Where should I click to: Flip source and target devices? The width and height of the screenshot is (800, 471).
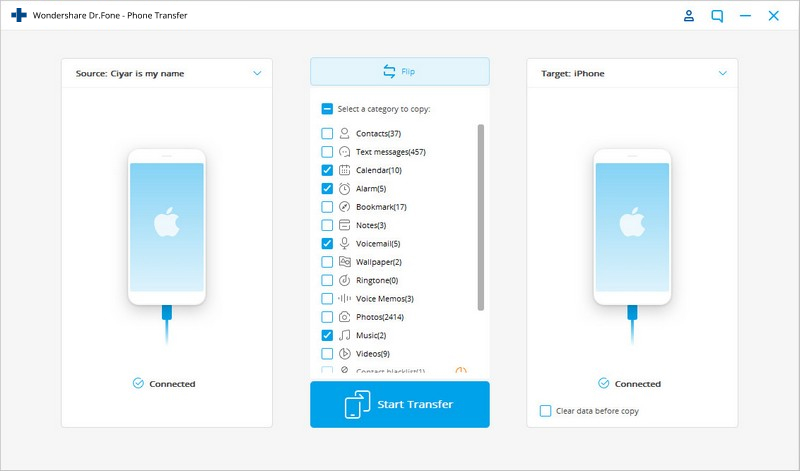[399, 71]
